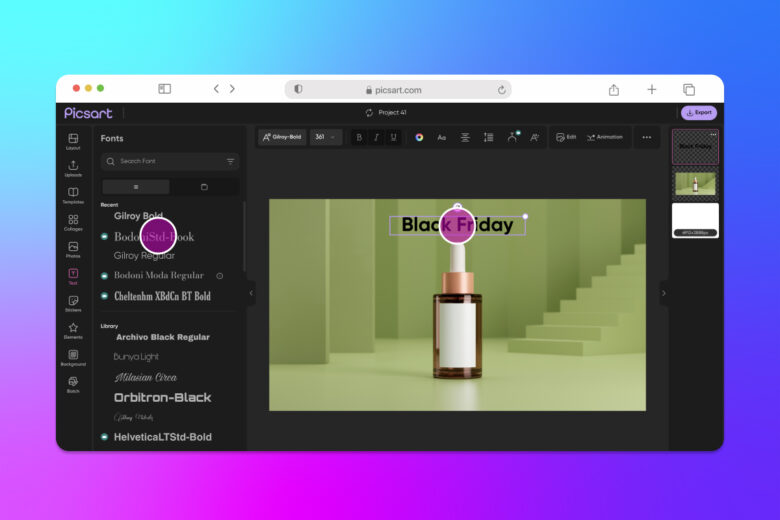Open the Stickers panel

click(x=73, y=304)
